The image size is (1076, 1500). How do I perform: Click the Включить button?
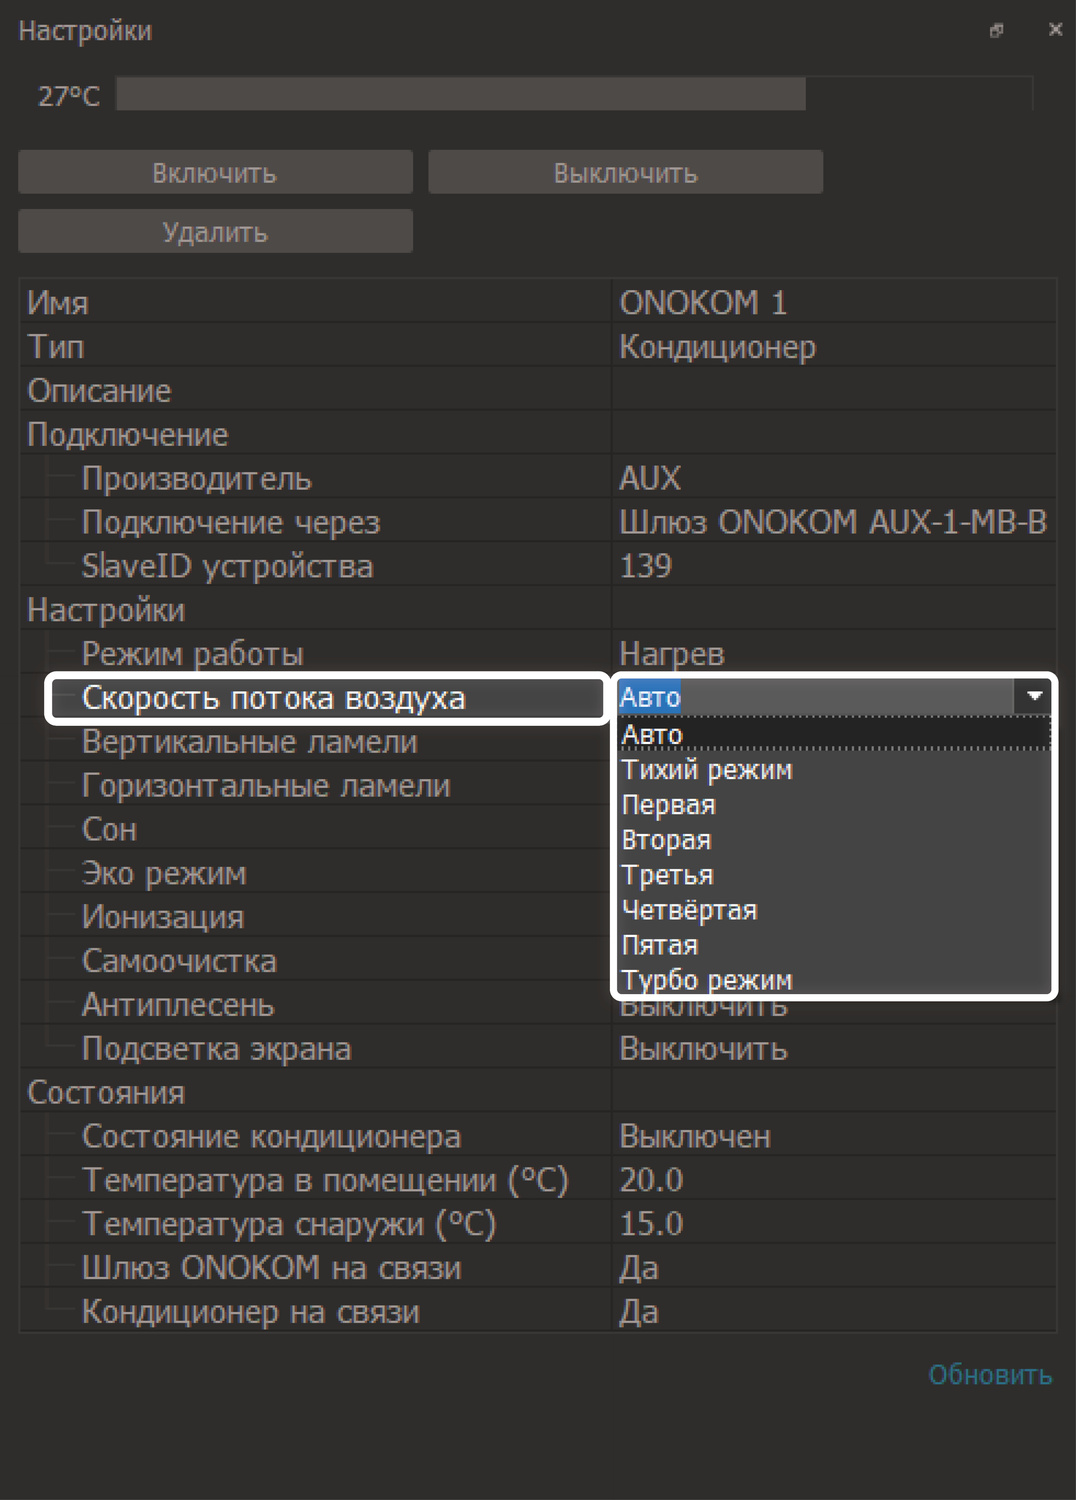[x=215, y=173]
